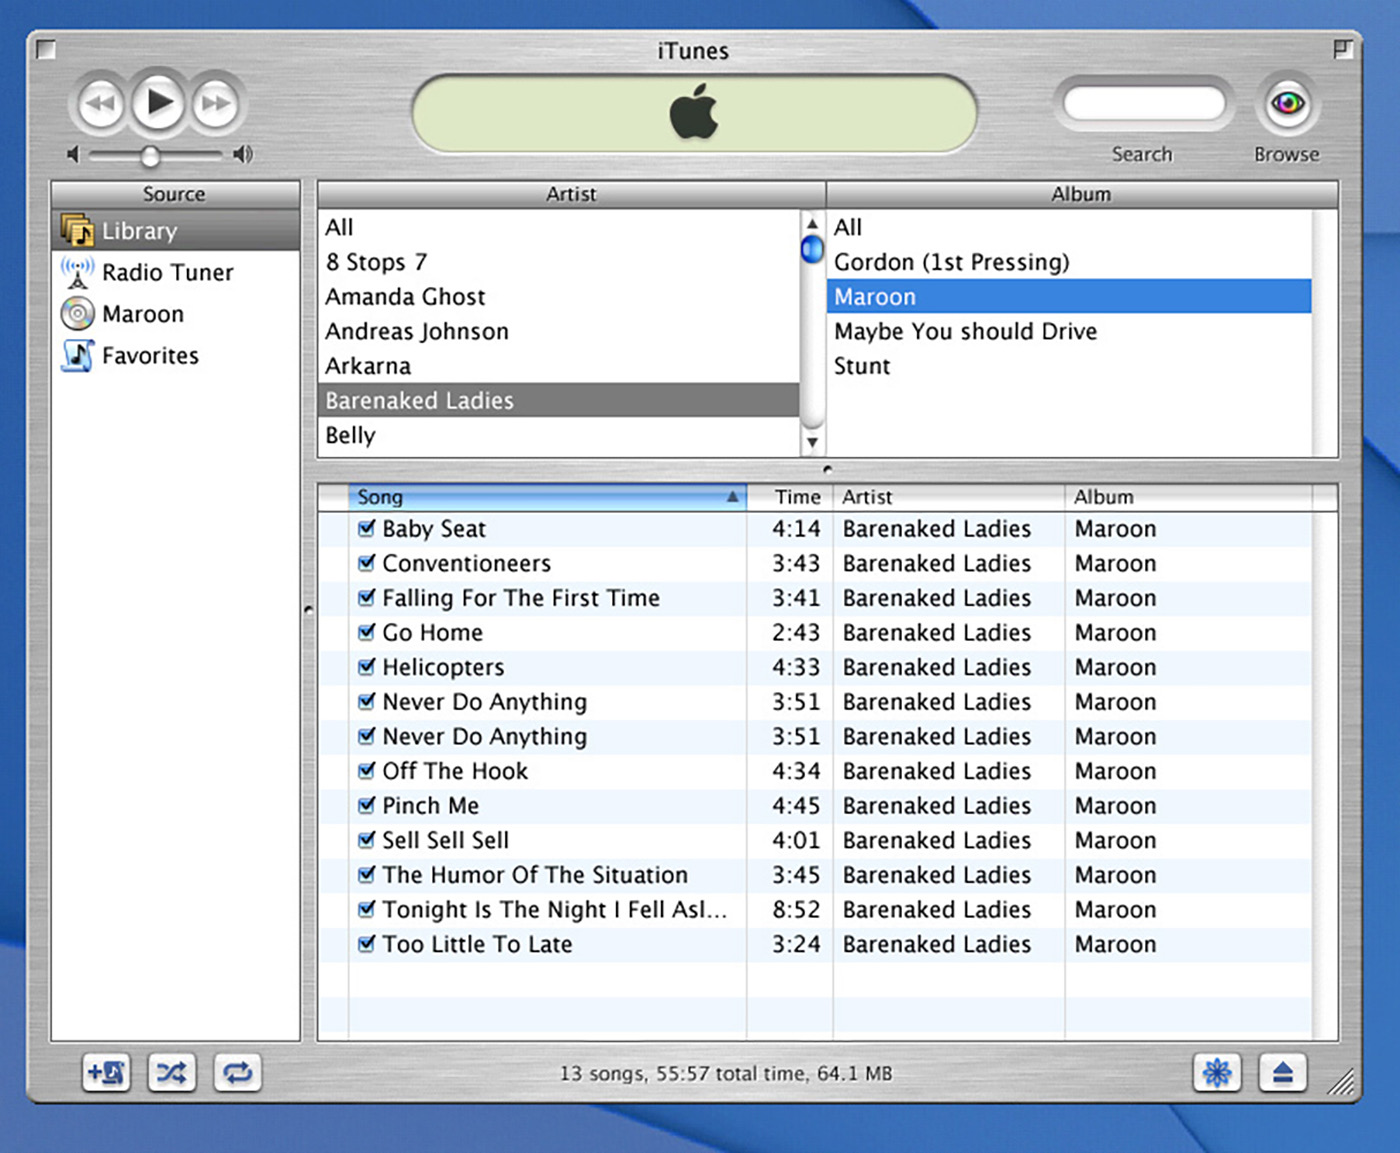Click the iTunes window zoom button
Screen dimensions: 1400x1153
(x=1343, y=49)
